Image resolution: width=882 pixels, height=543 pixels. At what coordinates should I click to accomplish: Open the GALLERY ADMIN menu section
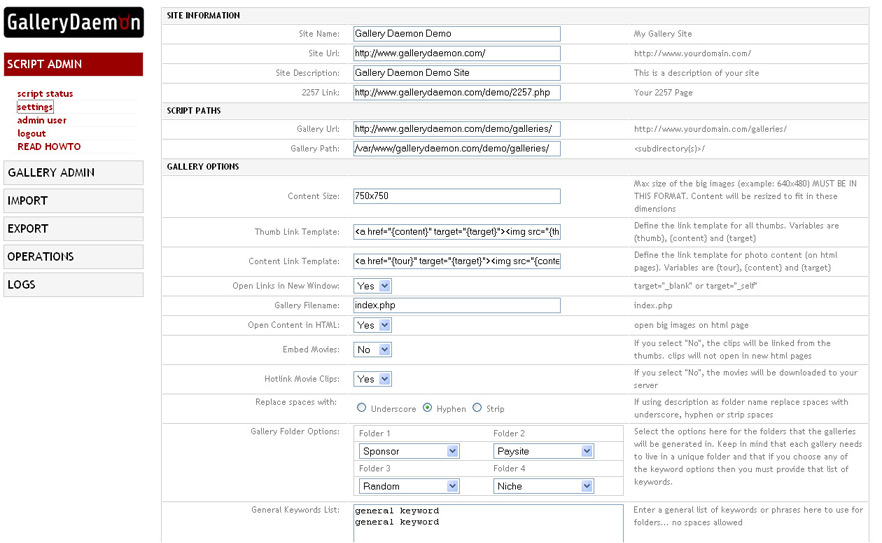click(x=74, y=173)
